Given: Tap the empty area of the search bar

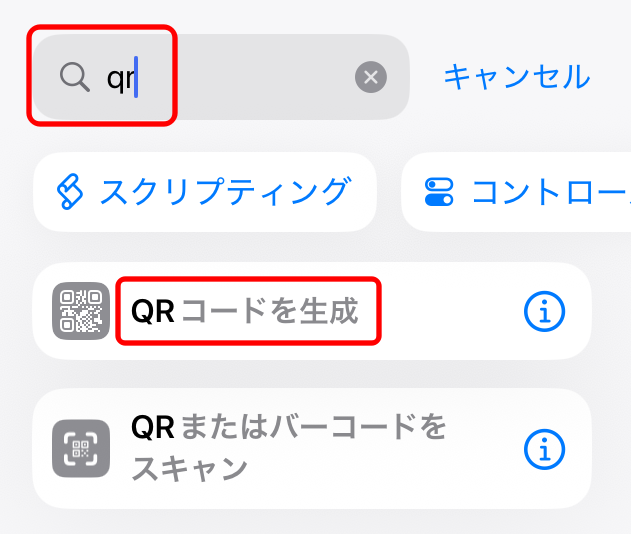Looking at the screenshot, I should tap(245, 77).
